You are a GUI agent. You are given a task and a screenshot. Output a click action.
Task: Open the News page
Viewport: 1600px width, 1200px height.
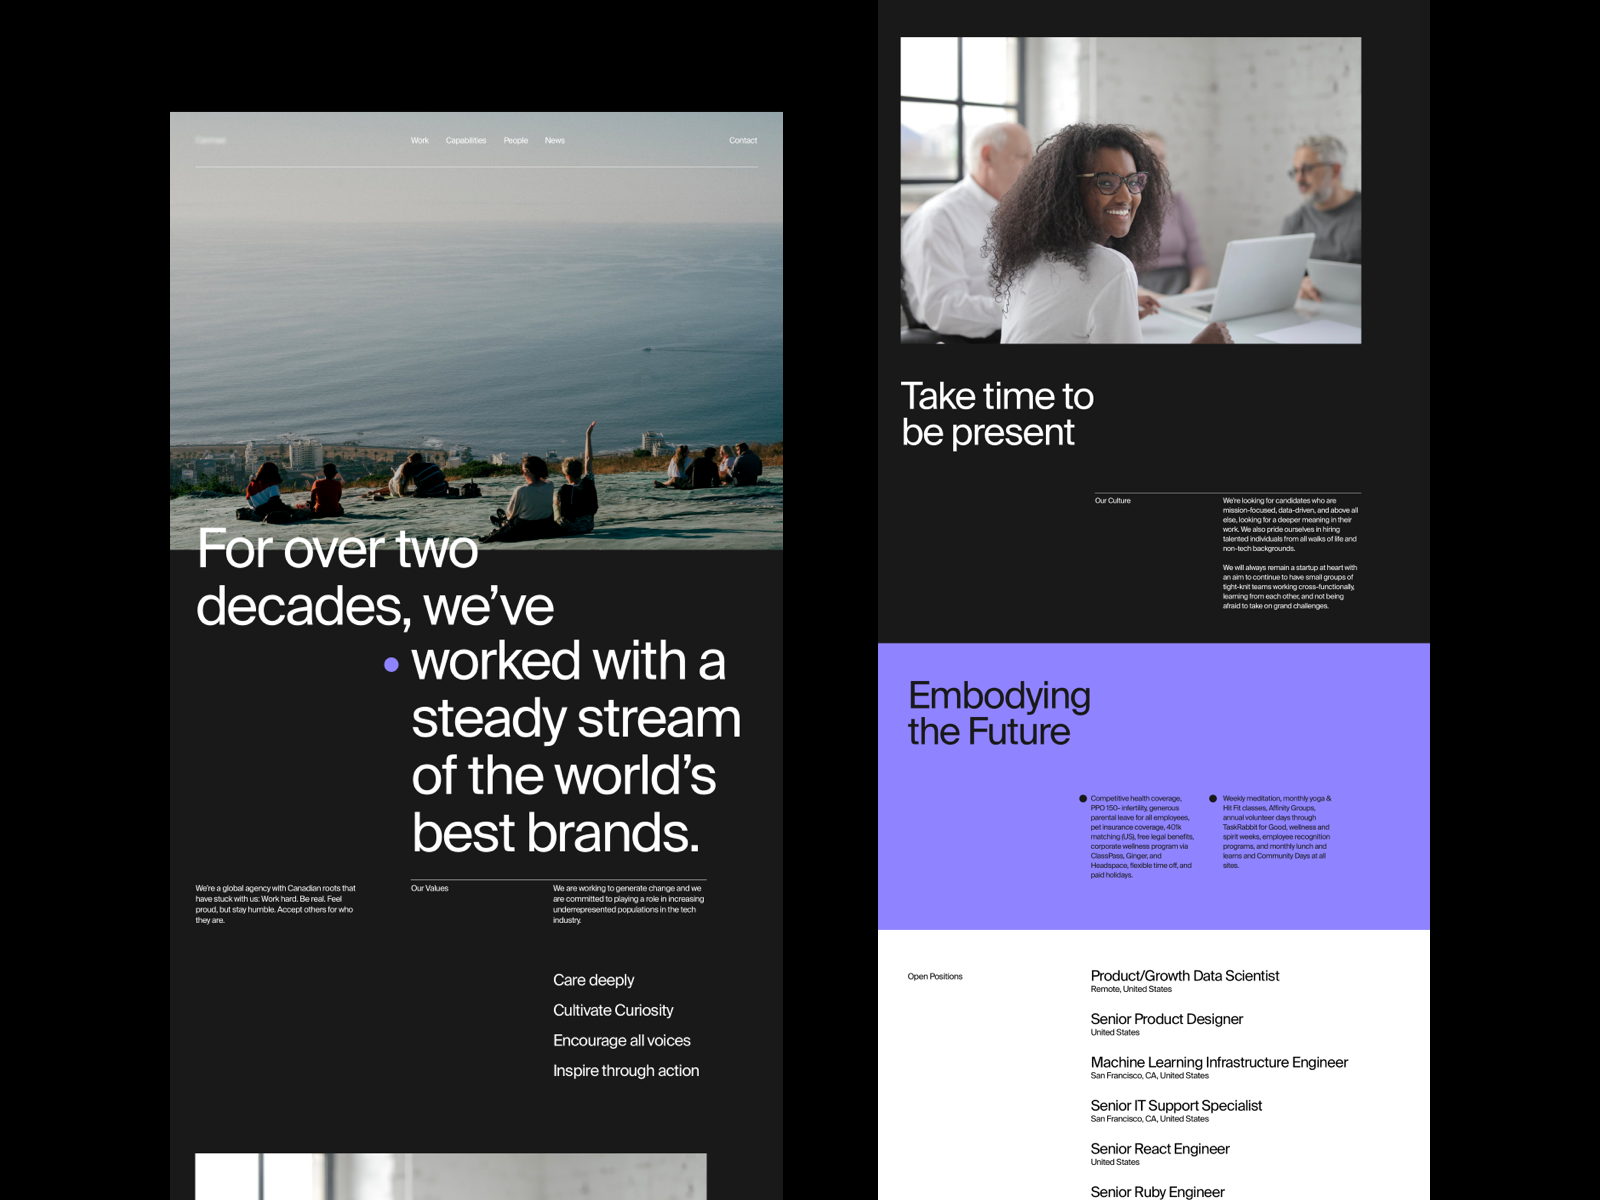click(556, 140)
